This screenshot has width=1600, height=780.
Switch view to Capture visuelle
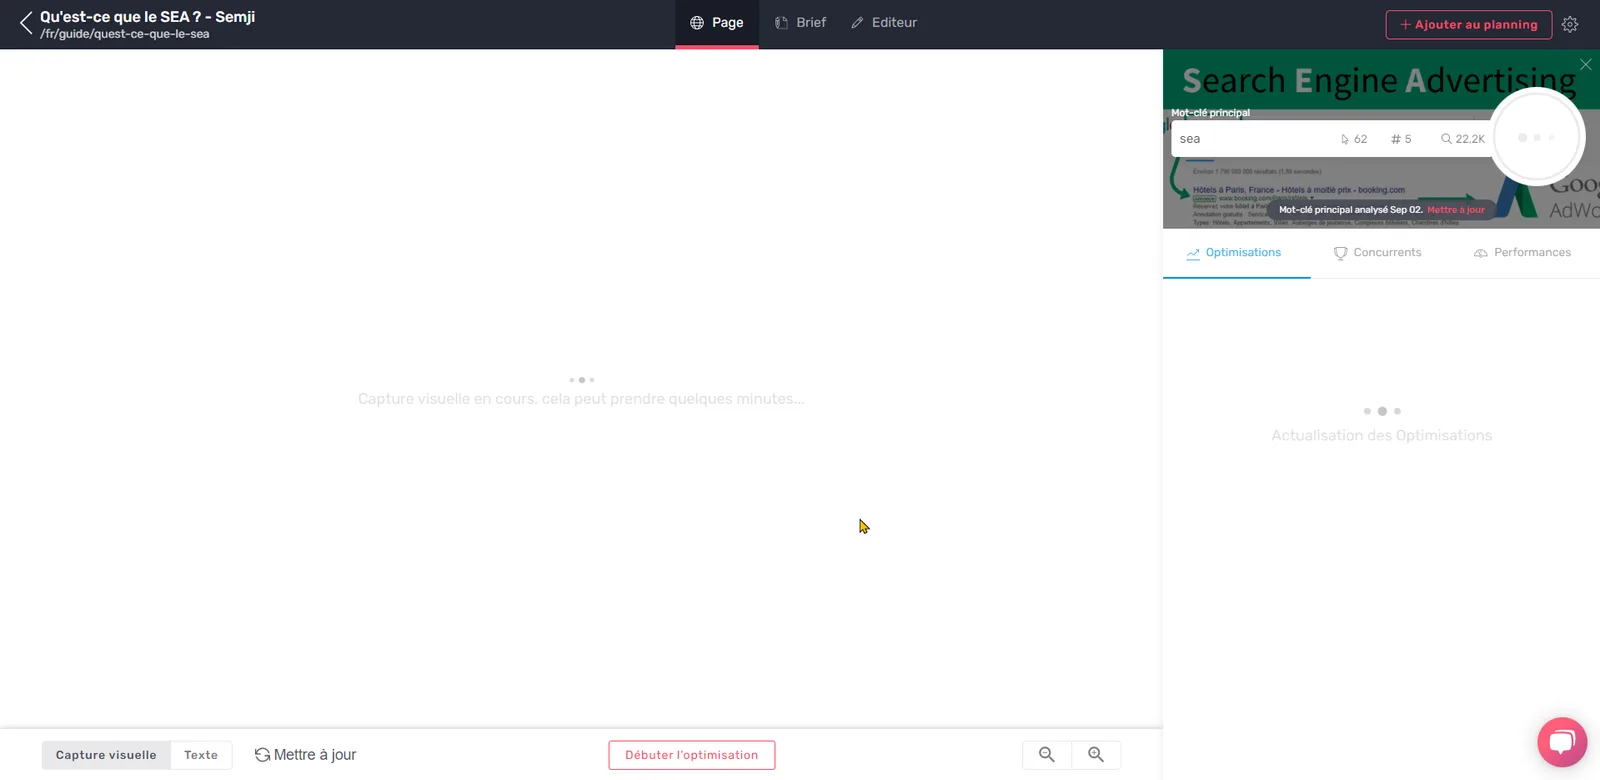point(106,755)
